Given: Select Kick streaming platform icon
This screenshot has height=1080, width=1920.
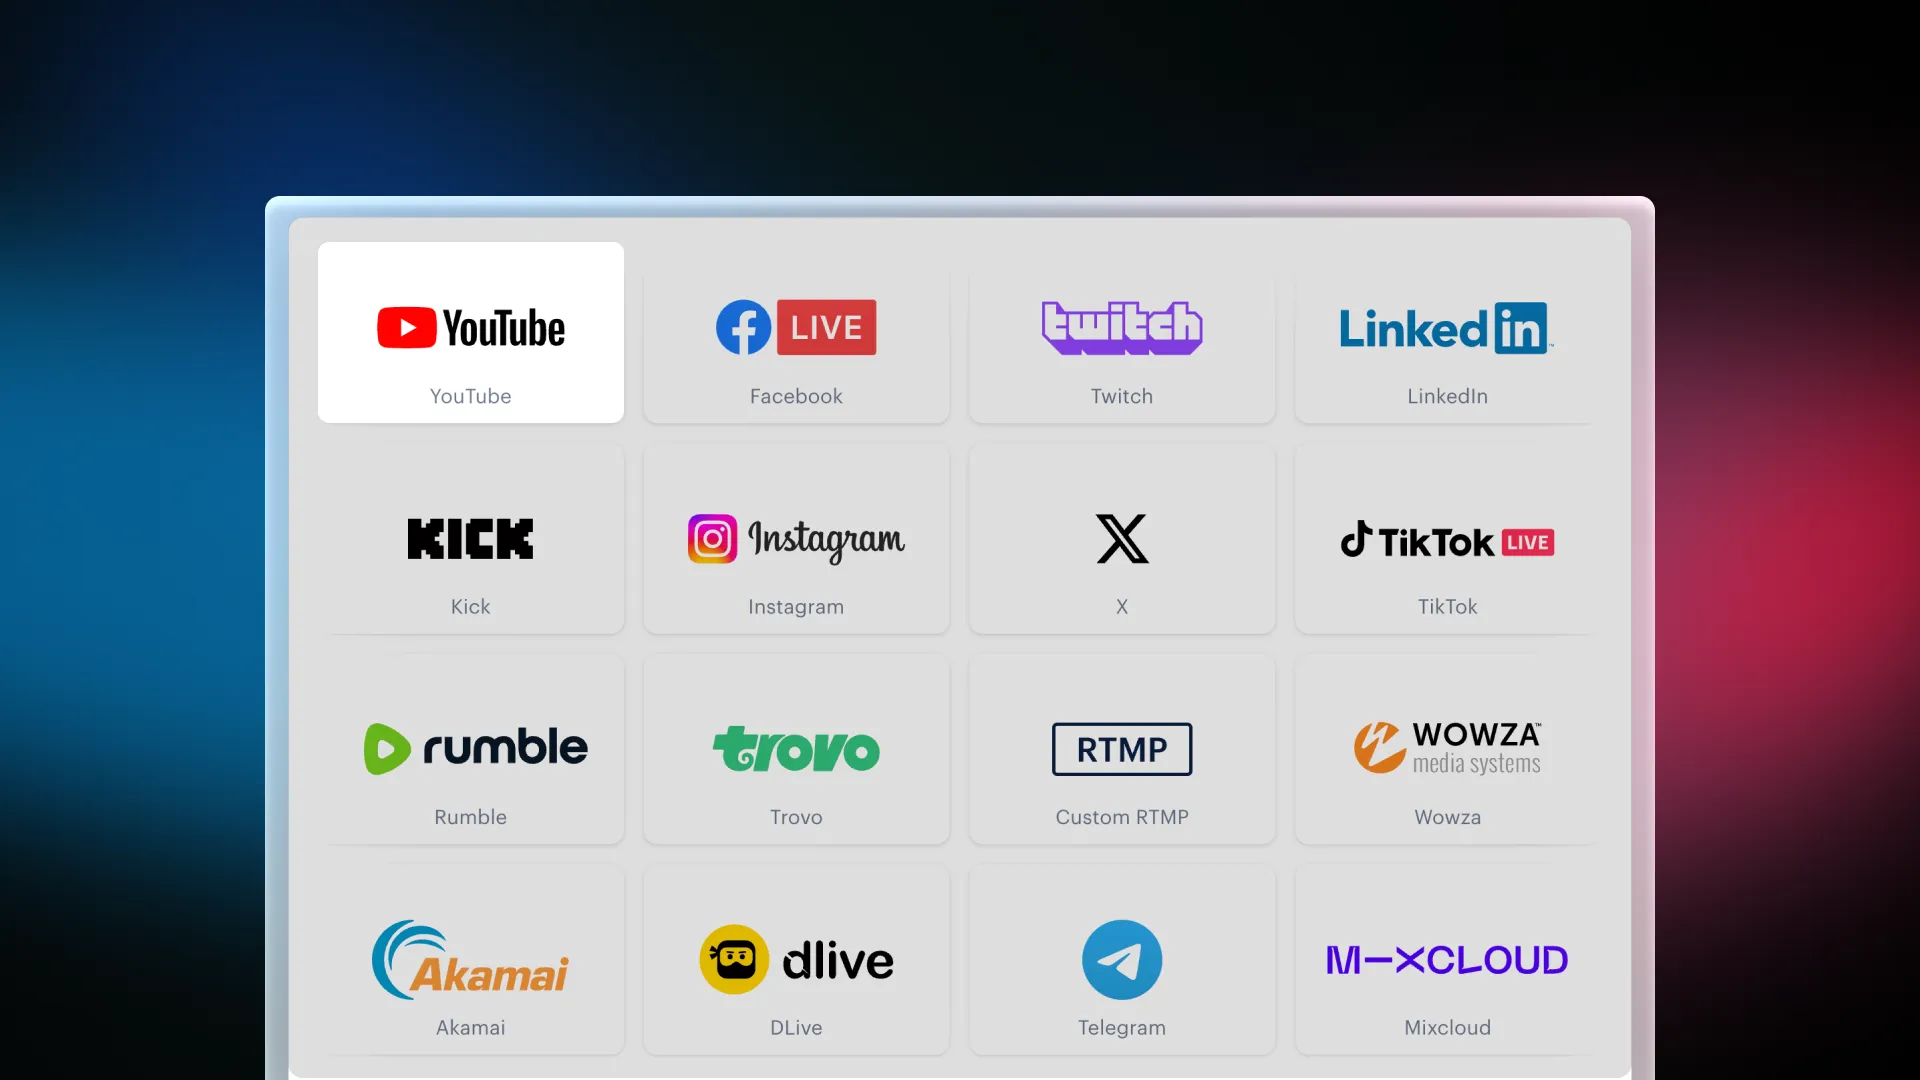Looking at the screenshot, I should [469, 538].
